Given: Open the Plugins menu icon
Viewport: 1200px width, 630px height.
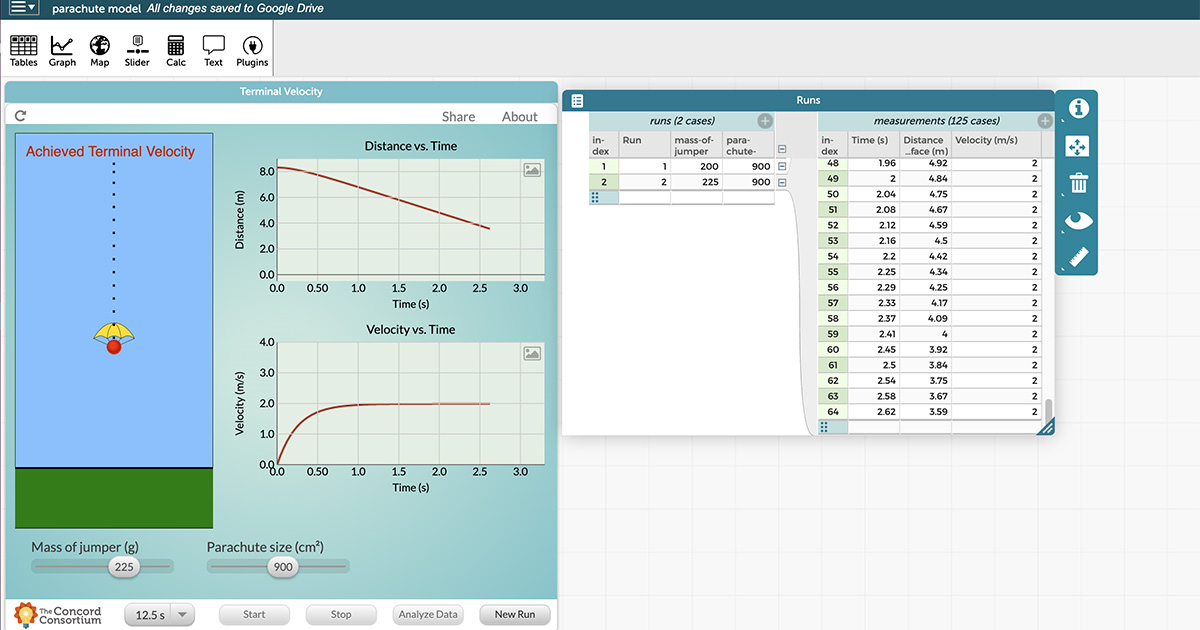Looking at the screenshot, I should (252, 50).
